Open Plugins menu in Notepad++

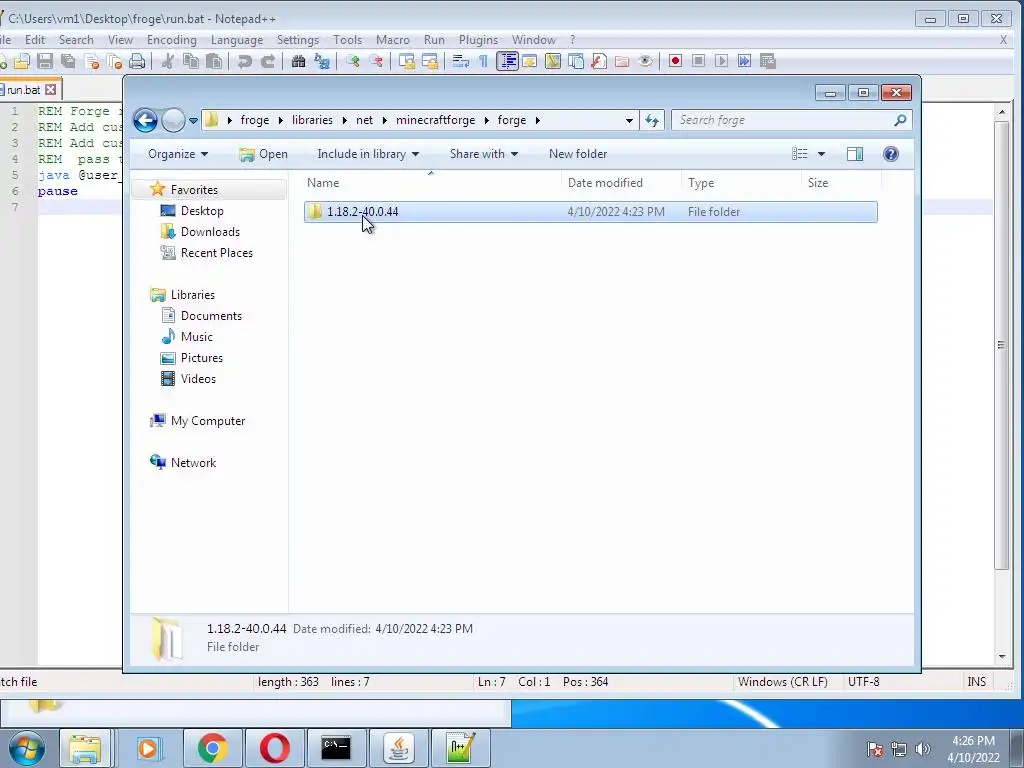478,40
